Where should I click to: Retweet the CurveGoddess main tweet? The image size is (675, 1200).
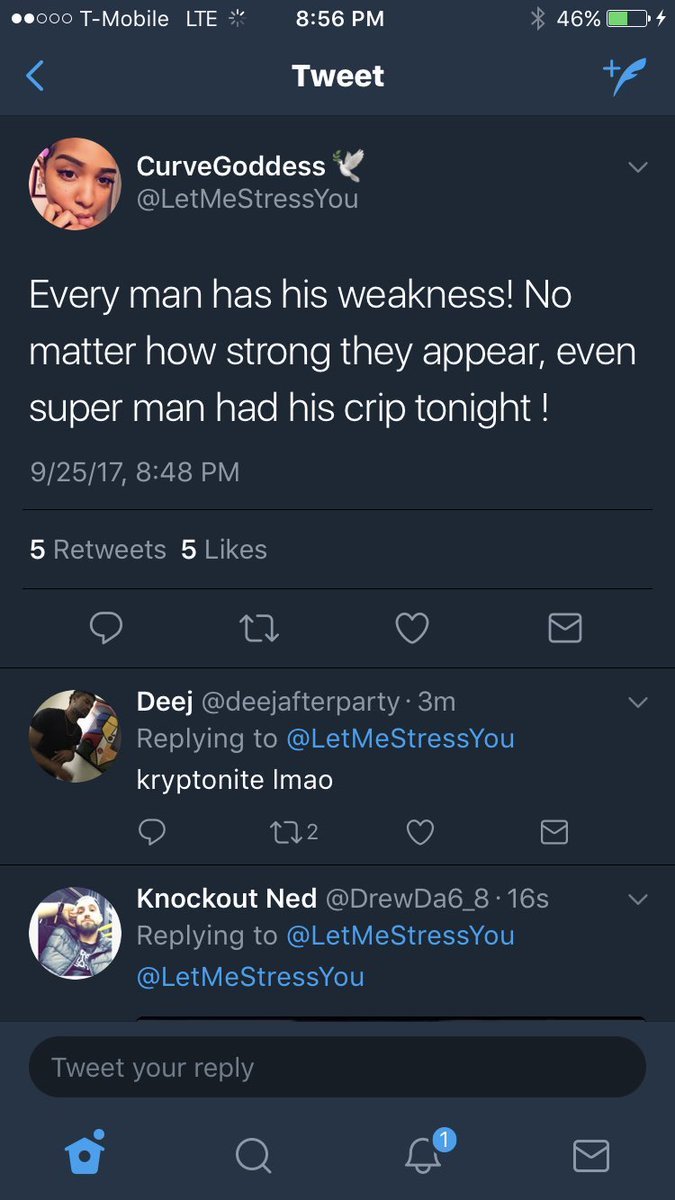click(259, 627)
